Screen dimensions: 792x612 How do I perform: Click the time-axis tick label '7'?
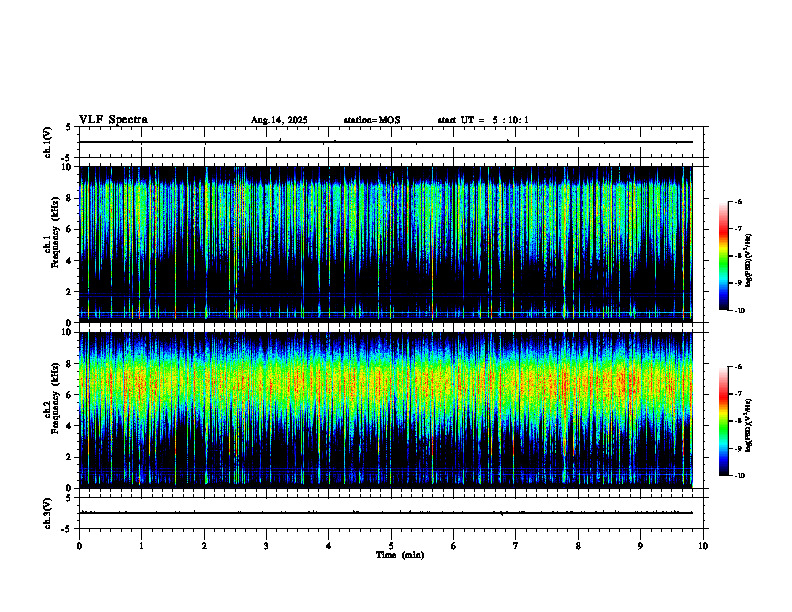[516, 546]
